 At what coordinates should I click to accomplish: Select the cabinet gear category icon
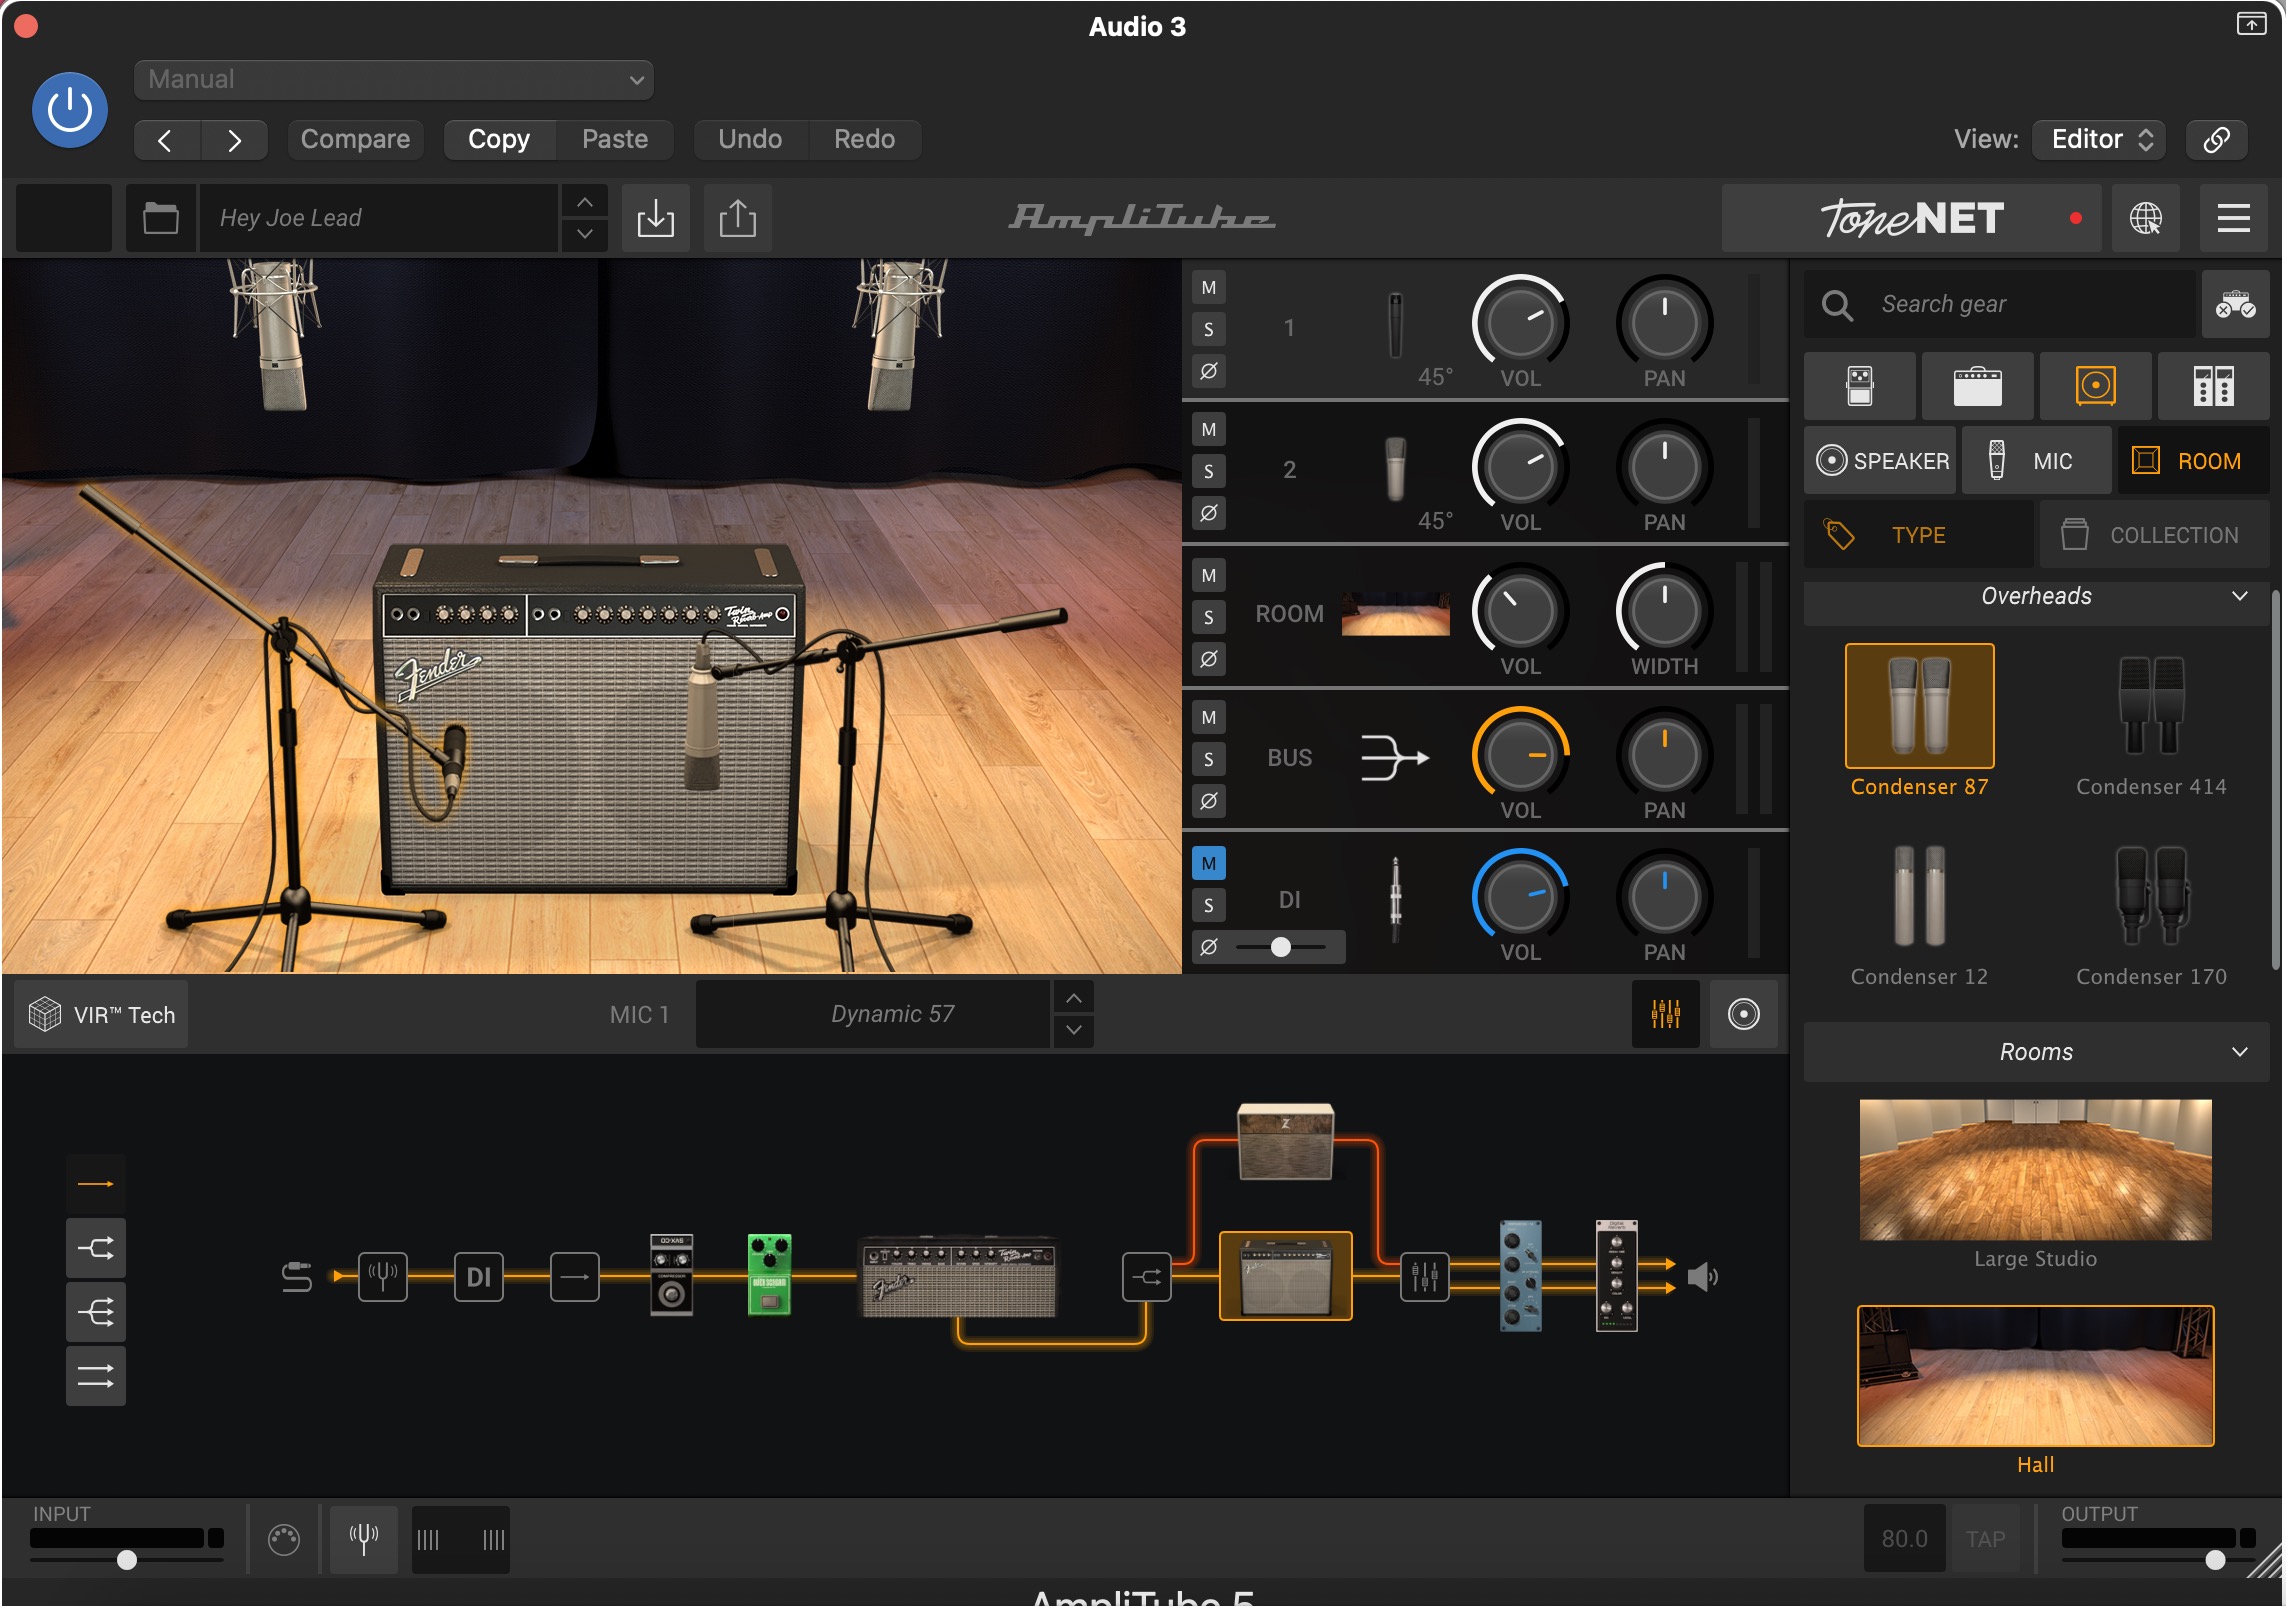point(2095,386)
